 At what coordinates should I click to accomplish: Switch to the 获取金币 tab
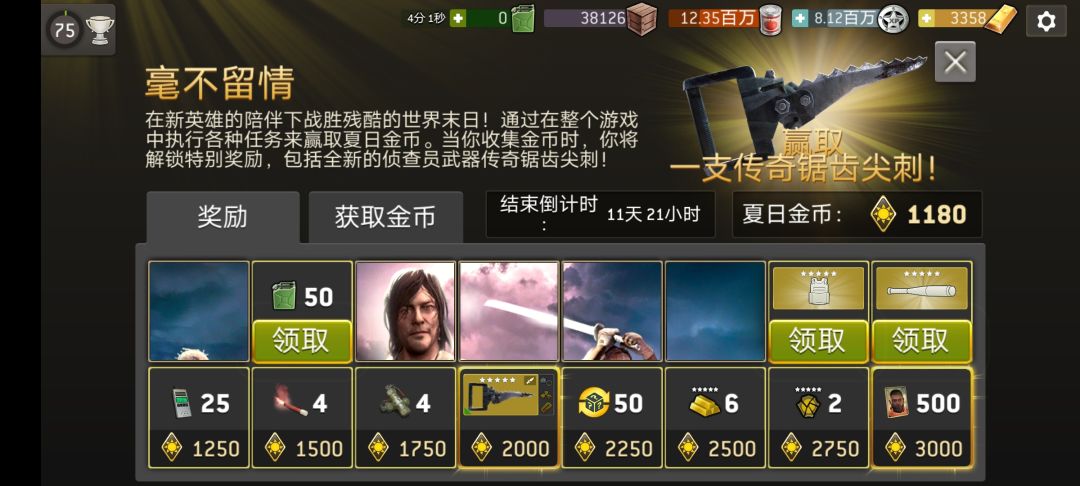386,217
